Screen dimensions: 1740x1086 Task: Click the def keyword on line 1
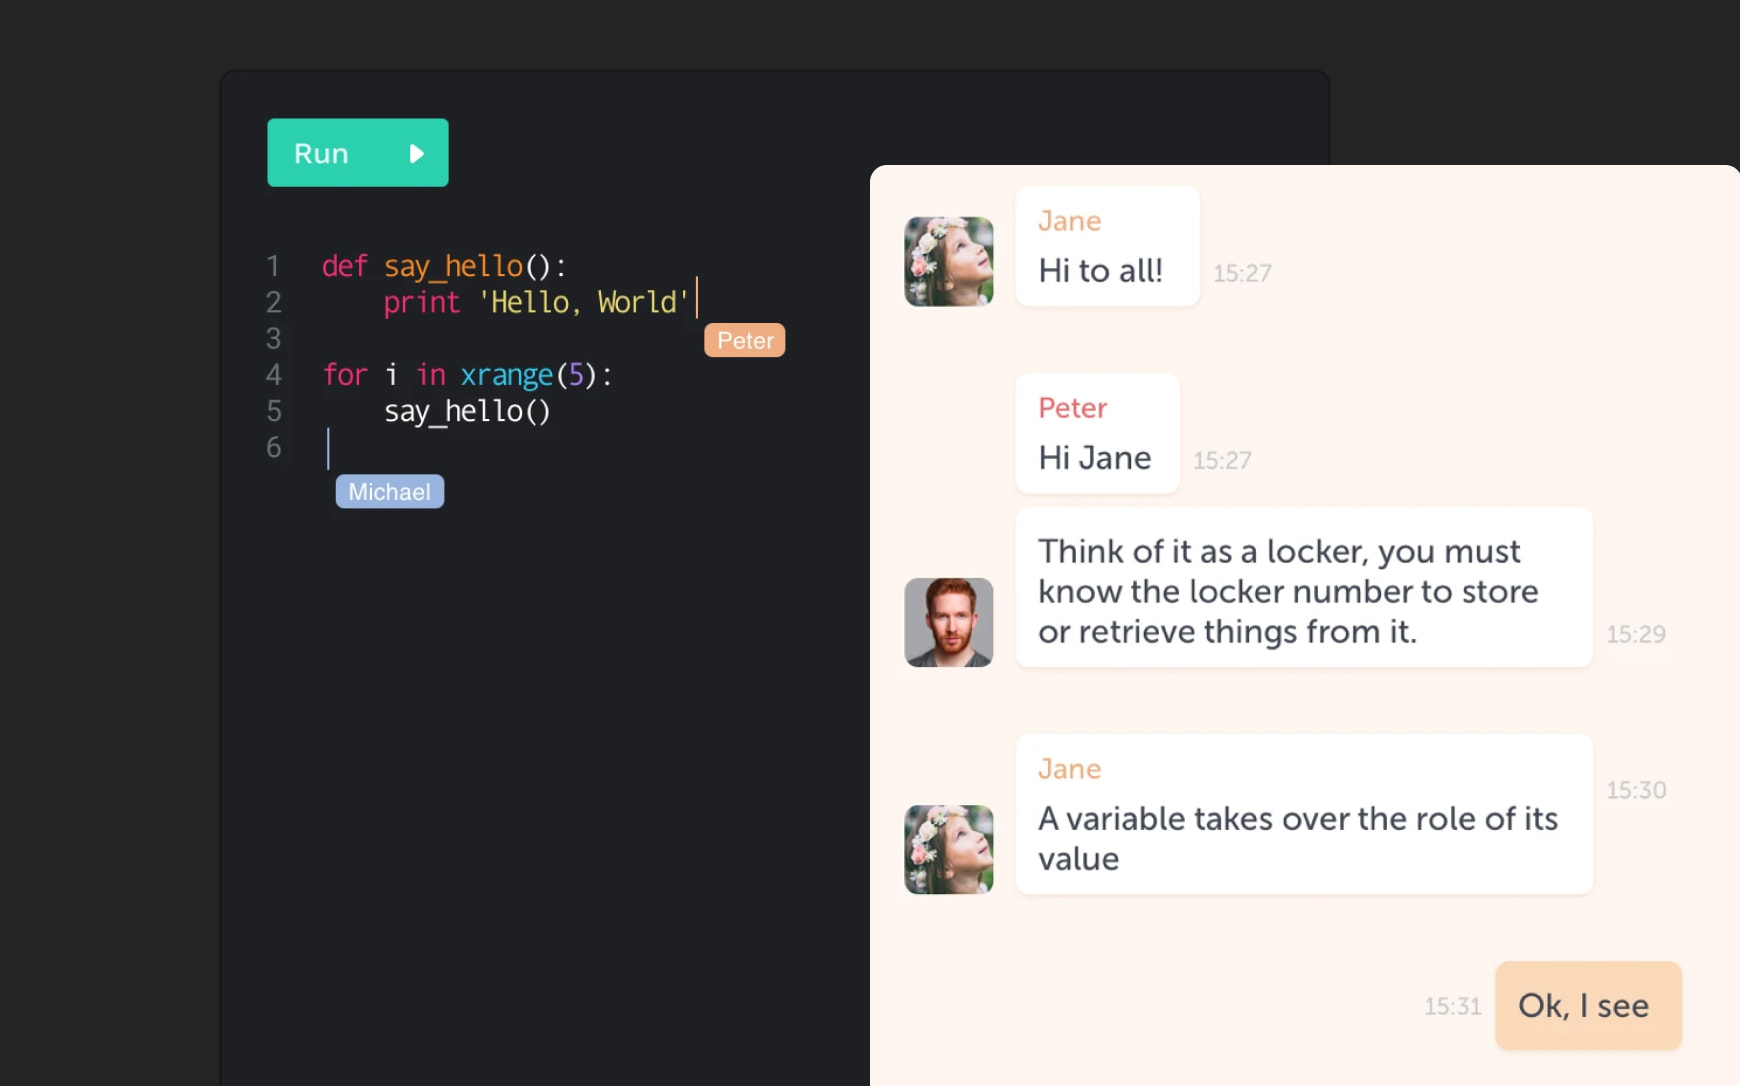point(345,266)
